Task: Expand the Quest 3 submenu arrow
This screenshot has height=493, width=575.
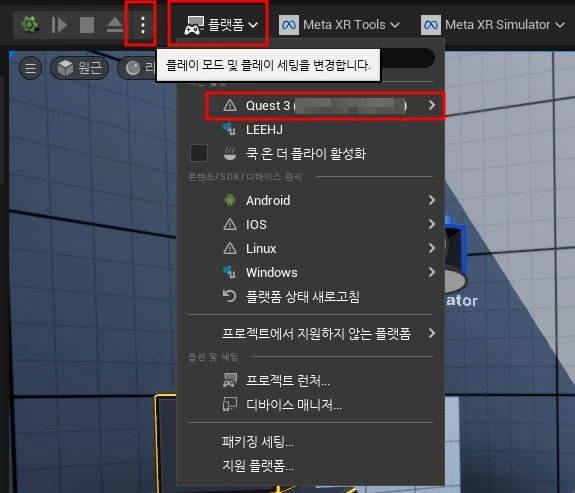Action: 432,105
